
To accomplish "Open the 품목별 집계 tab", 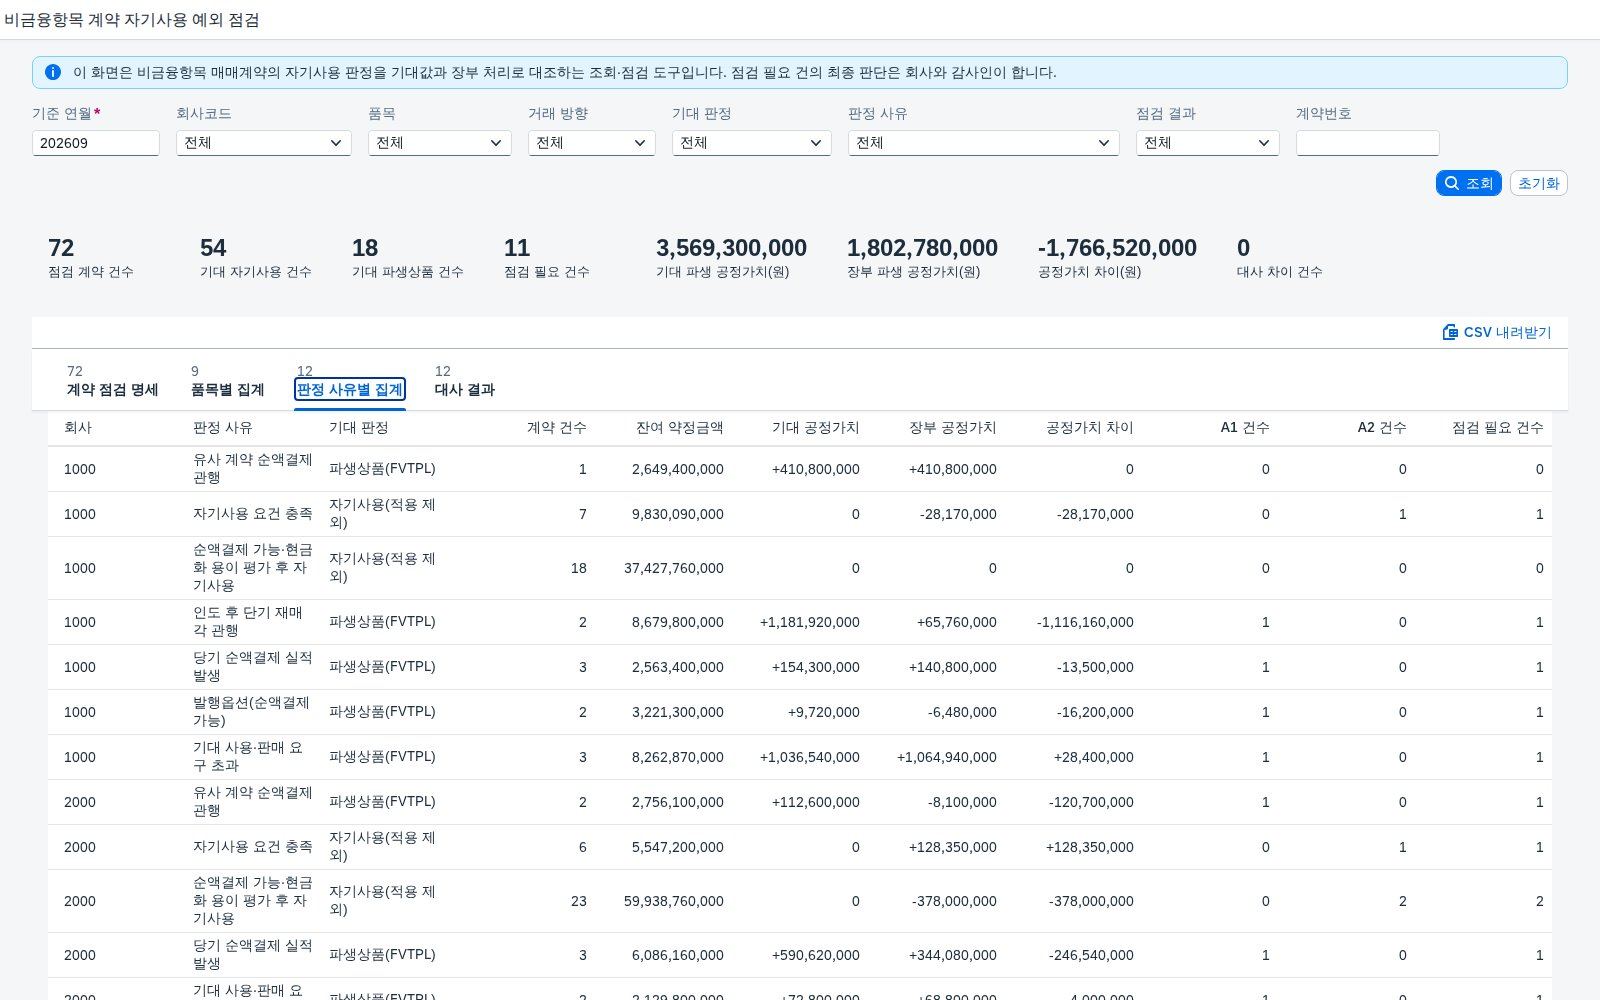I will (227, 389).
